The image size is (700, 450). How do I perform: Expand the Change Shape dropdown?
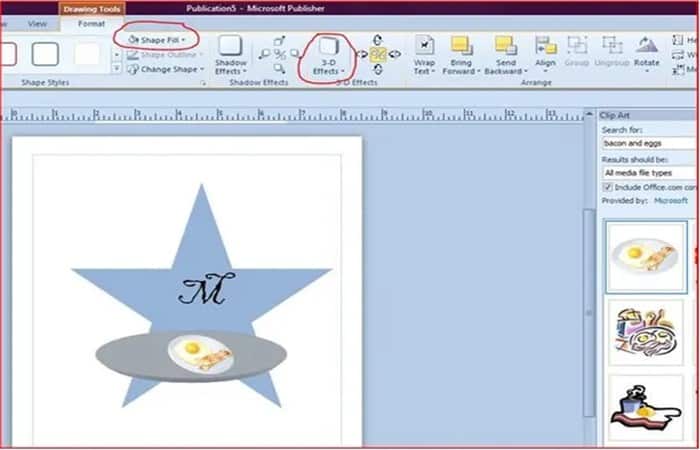[x=165, y=69]
